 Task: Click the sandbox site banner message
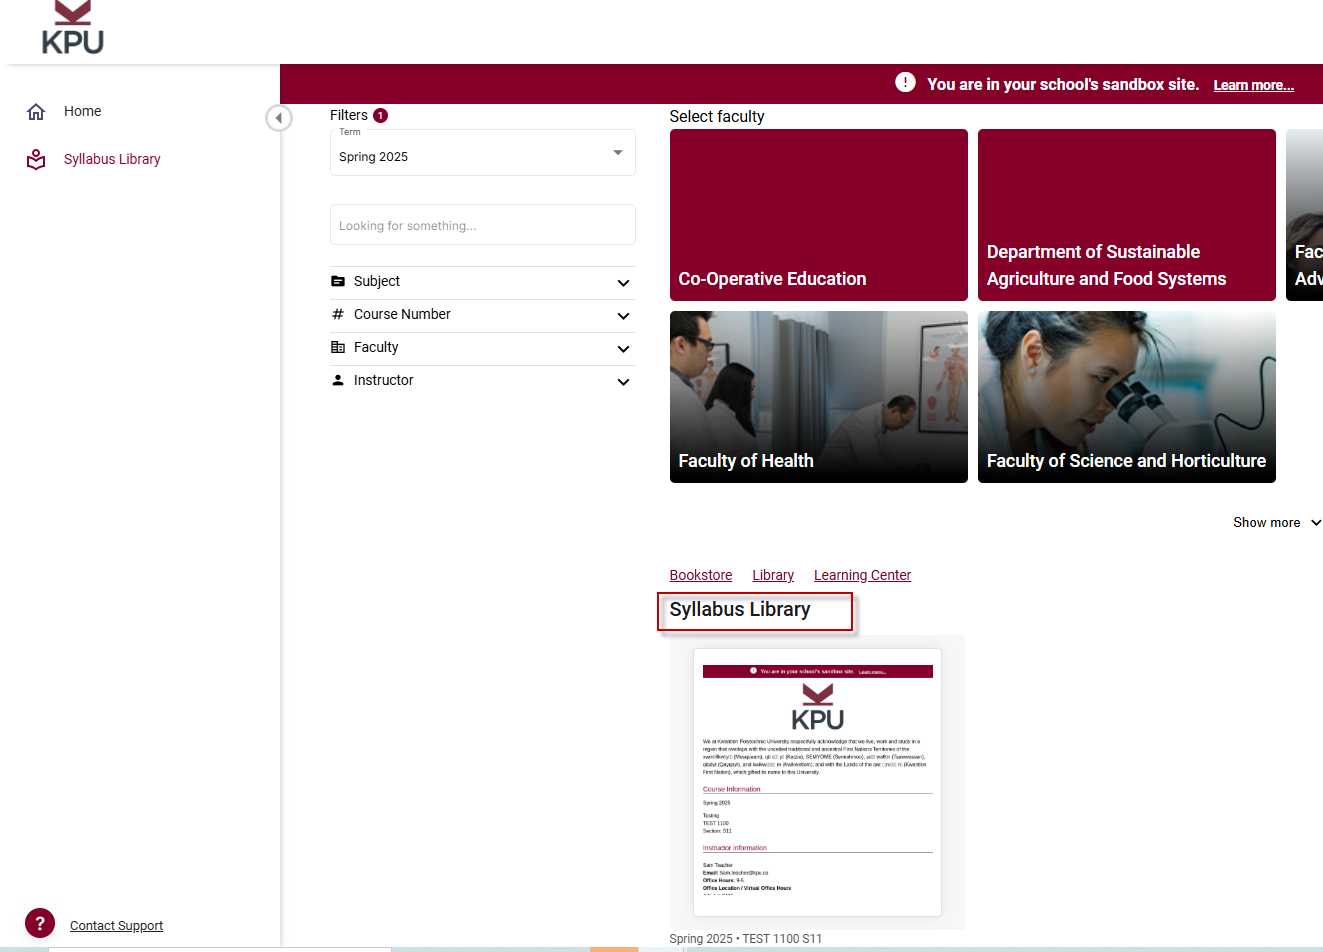[x=1063, y=84]
